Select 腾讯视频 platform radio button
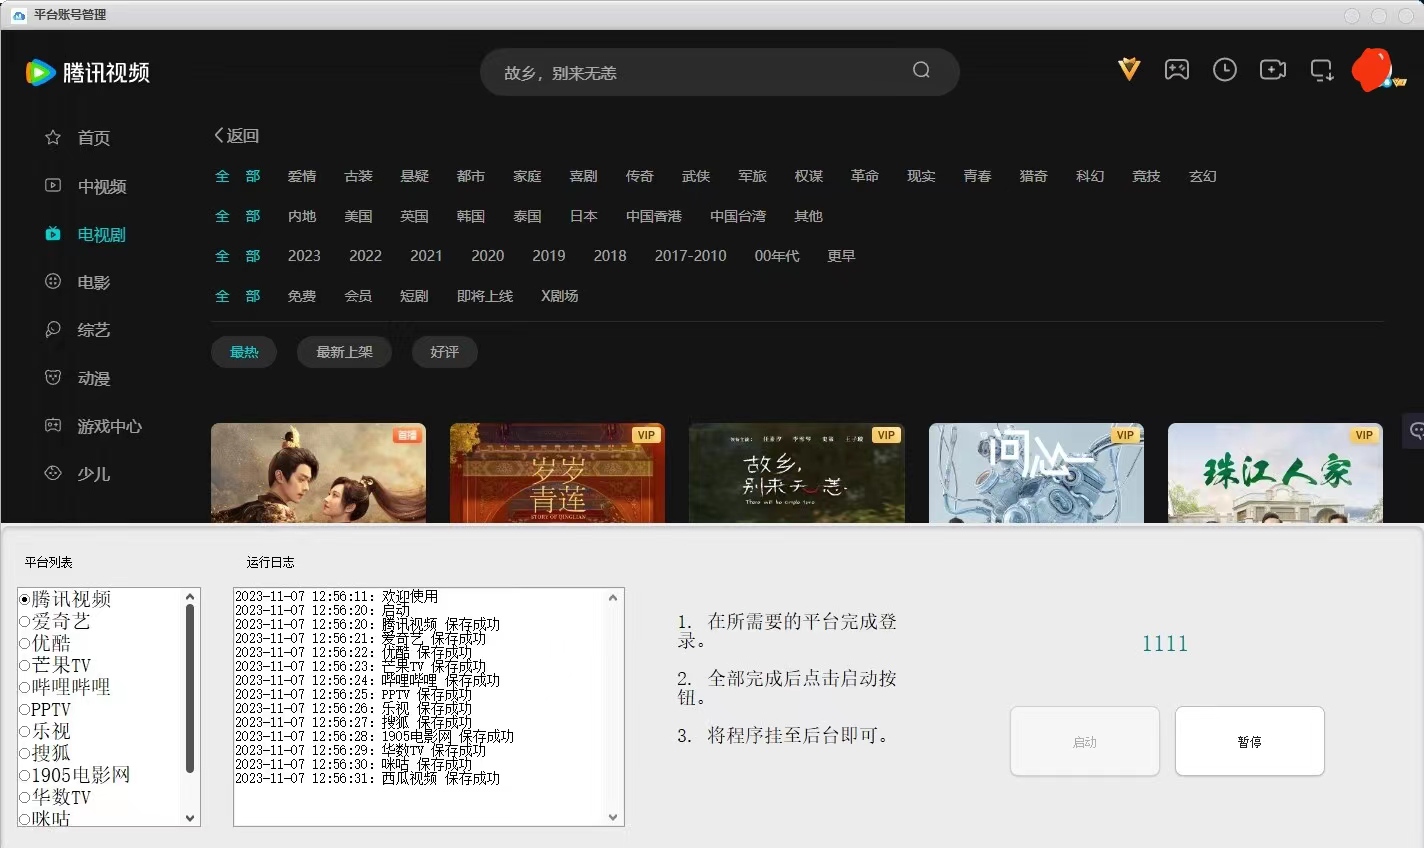This screenshot has width=1424, height=848. point(25,599)
